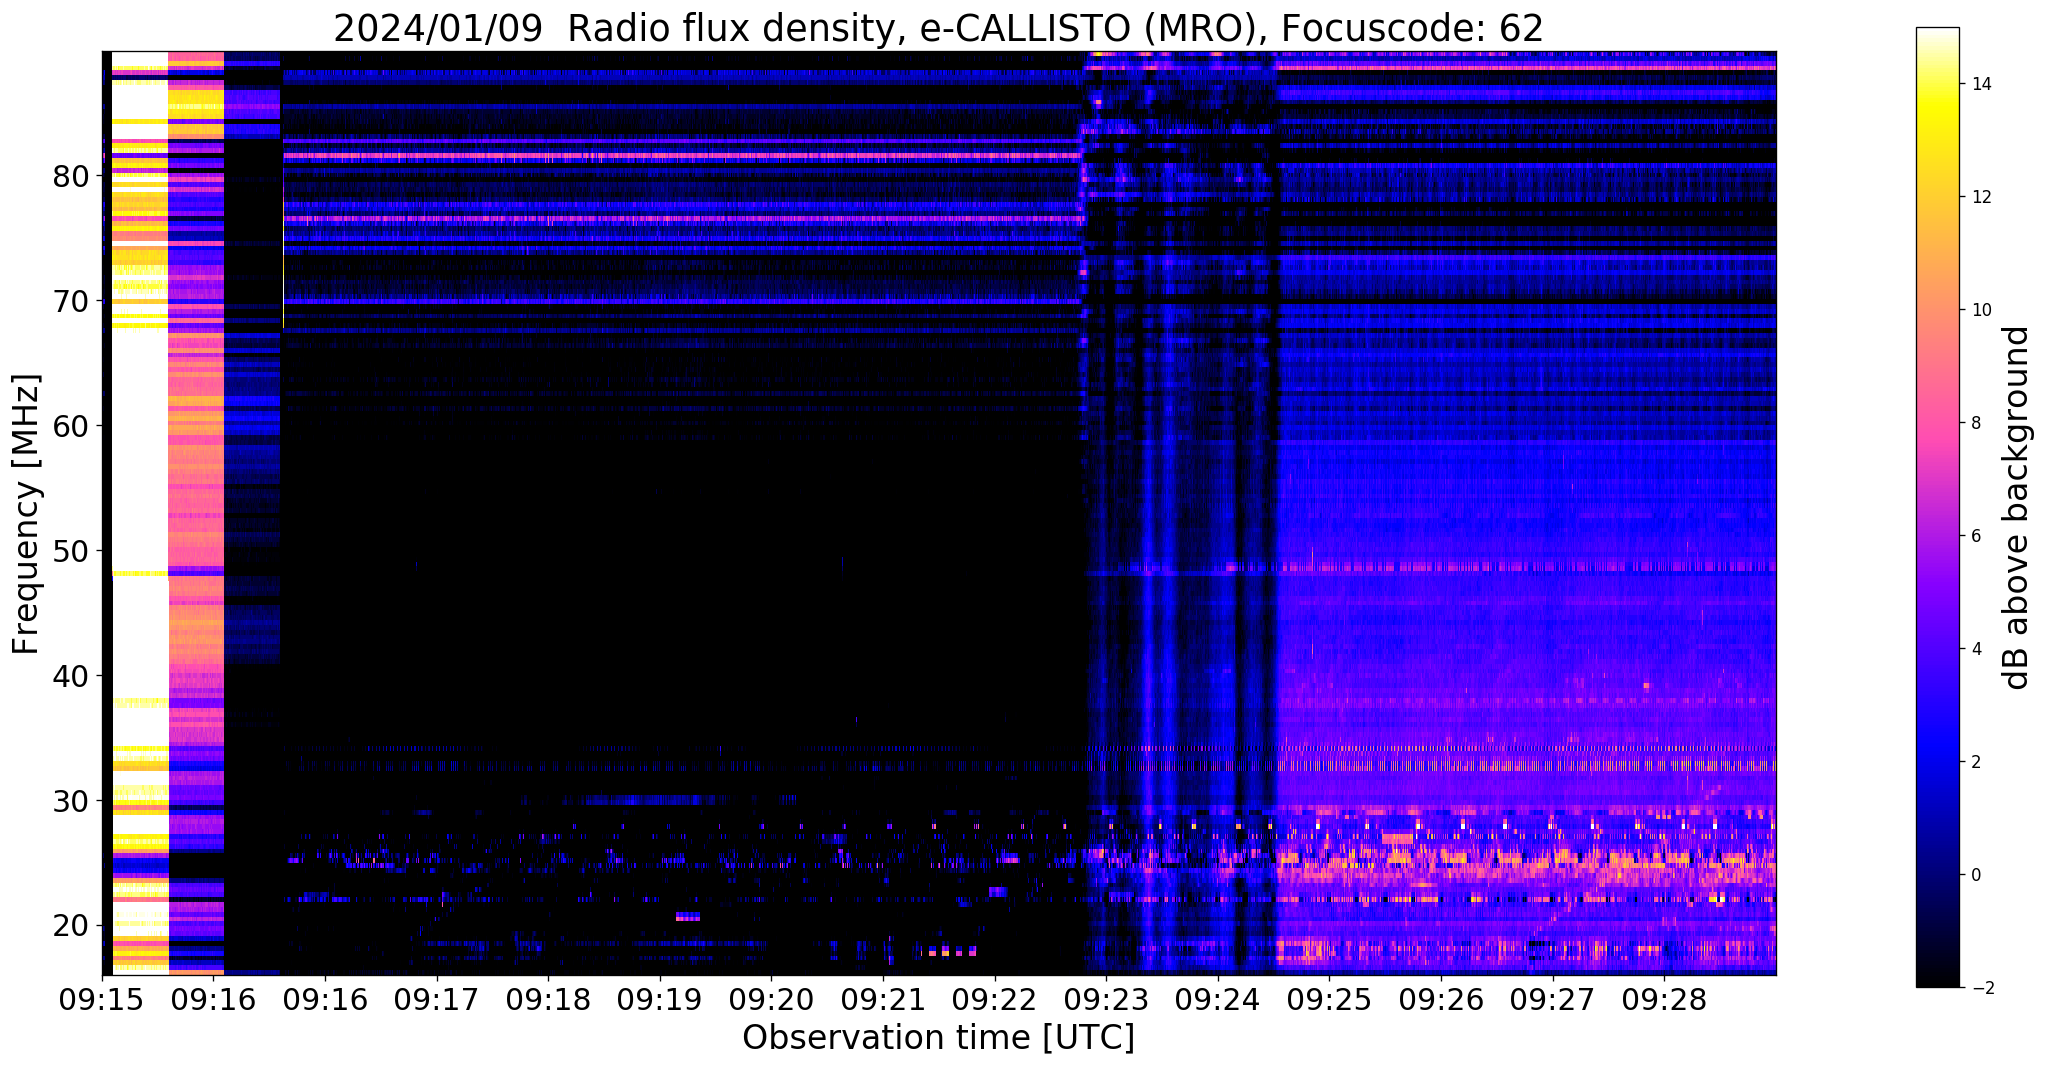
Task: Click the 09:24 time tick label
Action: [1217, 1000]
